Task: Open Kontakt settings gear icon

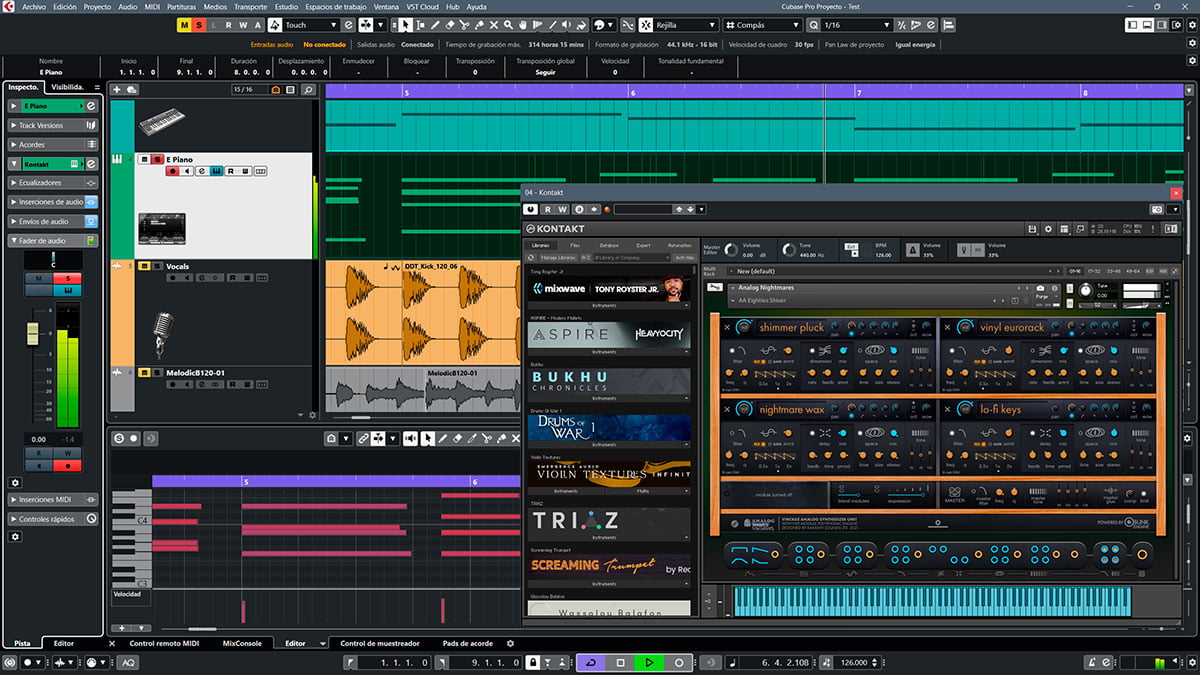Action: 1048,229
